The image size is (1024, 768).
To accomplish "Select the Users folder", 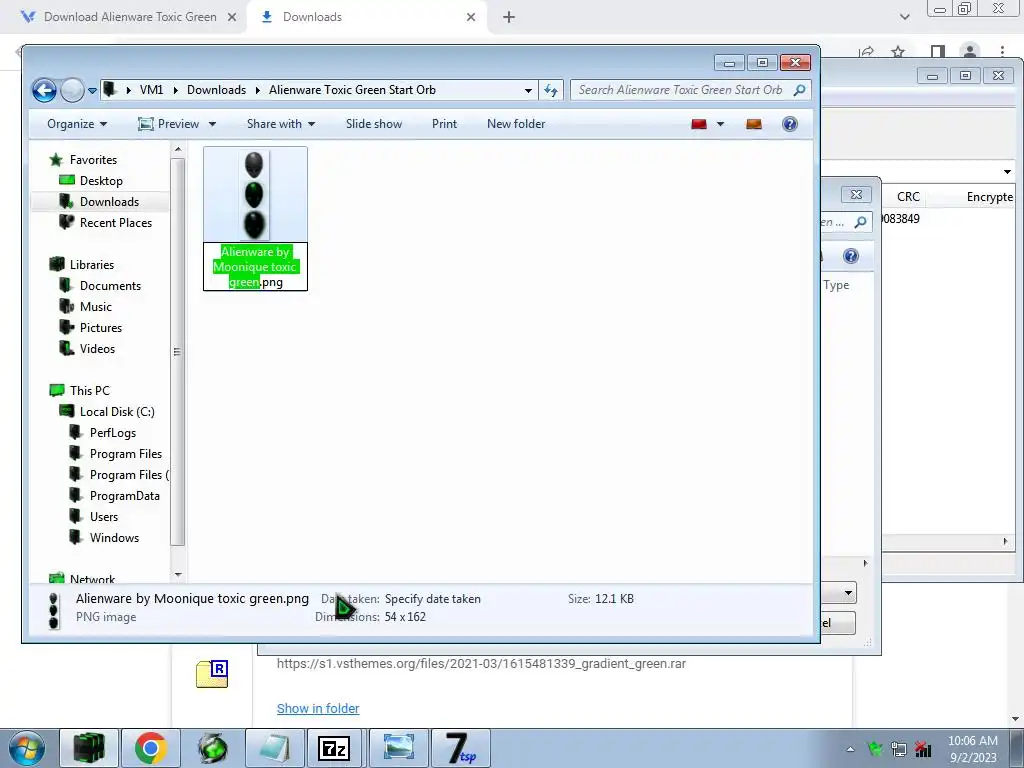I will tap(103, 517).
